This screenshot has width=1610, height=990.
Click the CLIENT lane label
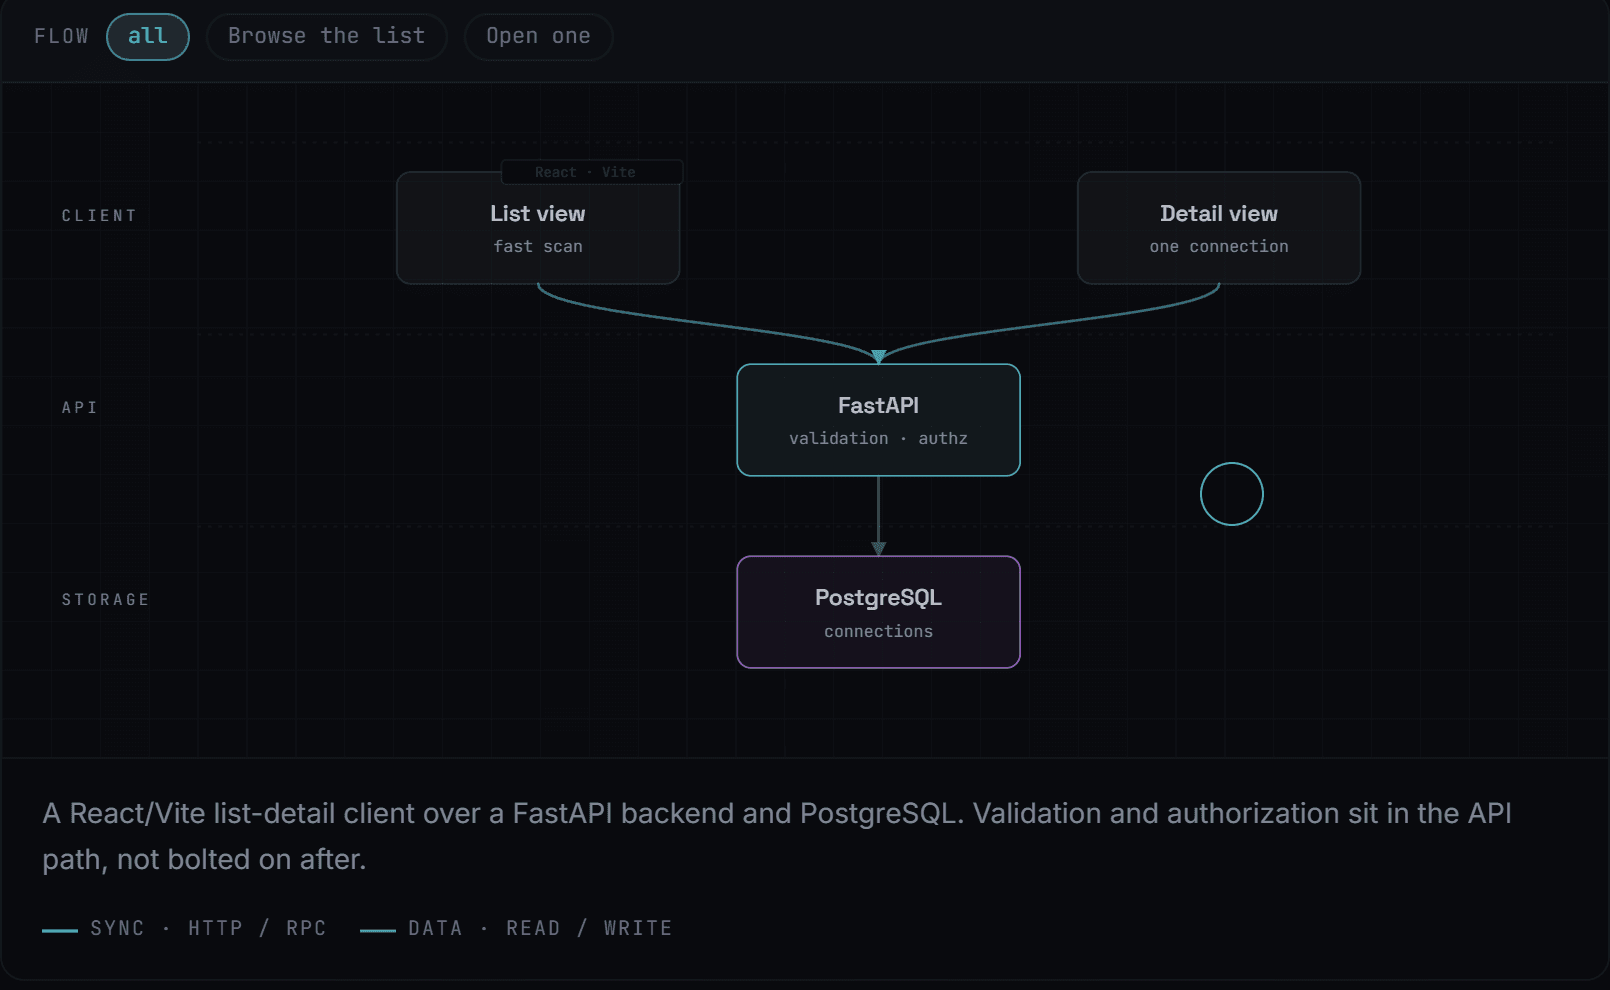pyautogui.click(x=99, y=216)
